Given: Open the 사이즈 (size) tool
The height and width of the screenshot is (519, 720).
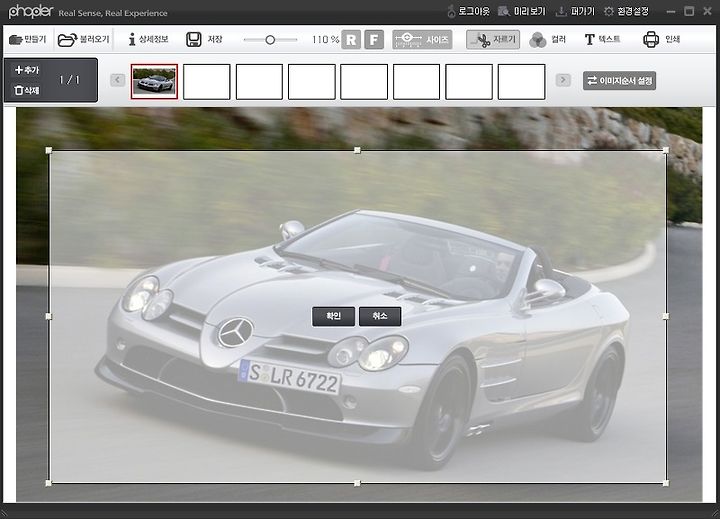Looking at the screenshot, I should pyautogui.click(x=422, y=39).
